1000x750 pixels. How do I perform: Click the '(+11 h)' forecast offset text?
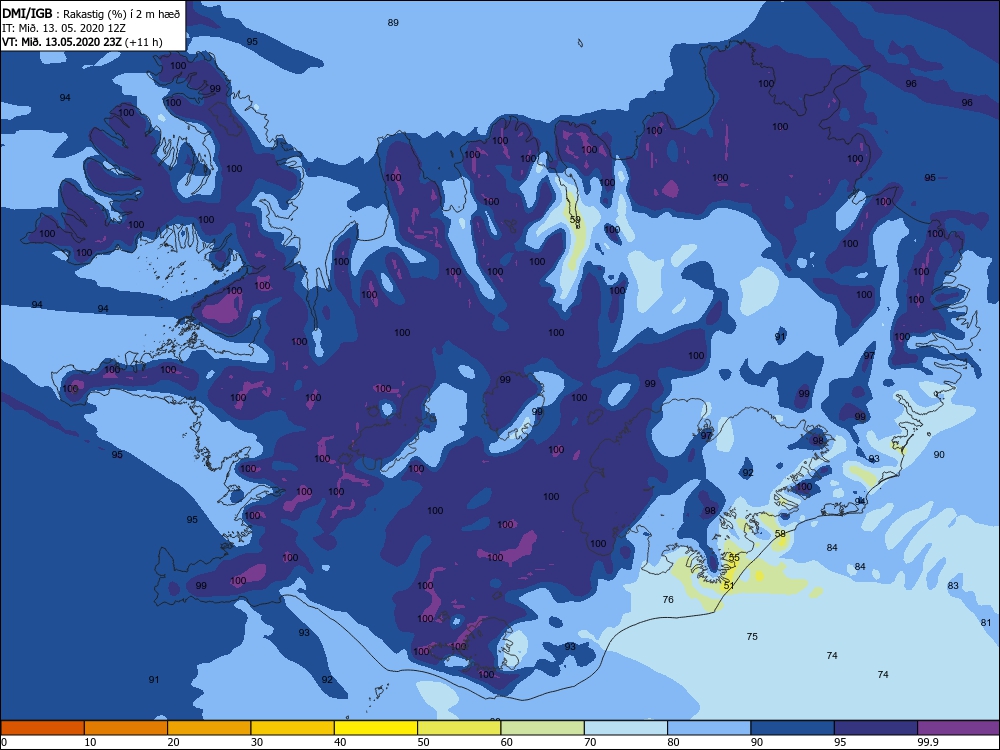point(144,42)
